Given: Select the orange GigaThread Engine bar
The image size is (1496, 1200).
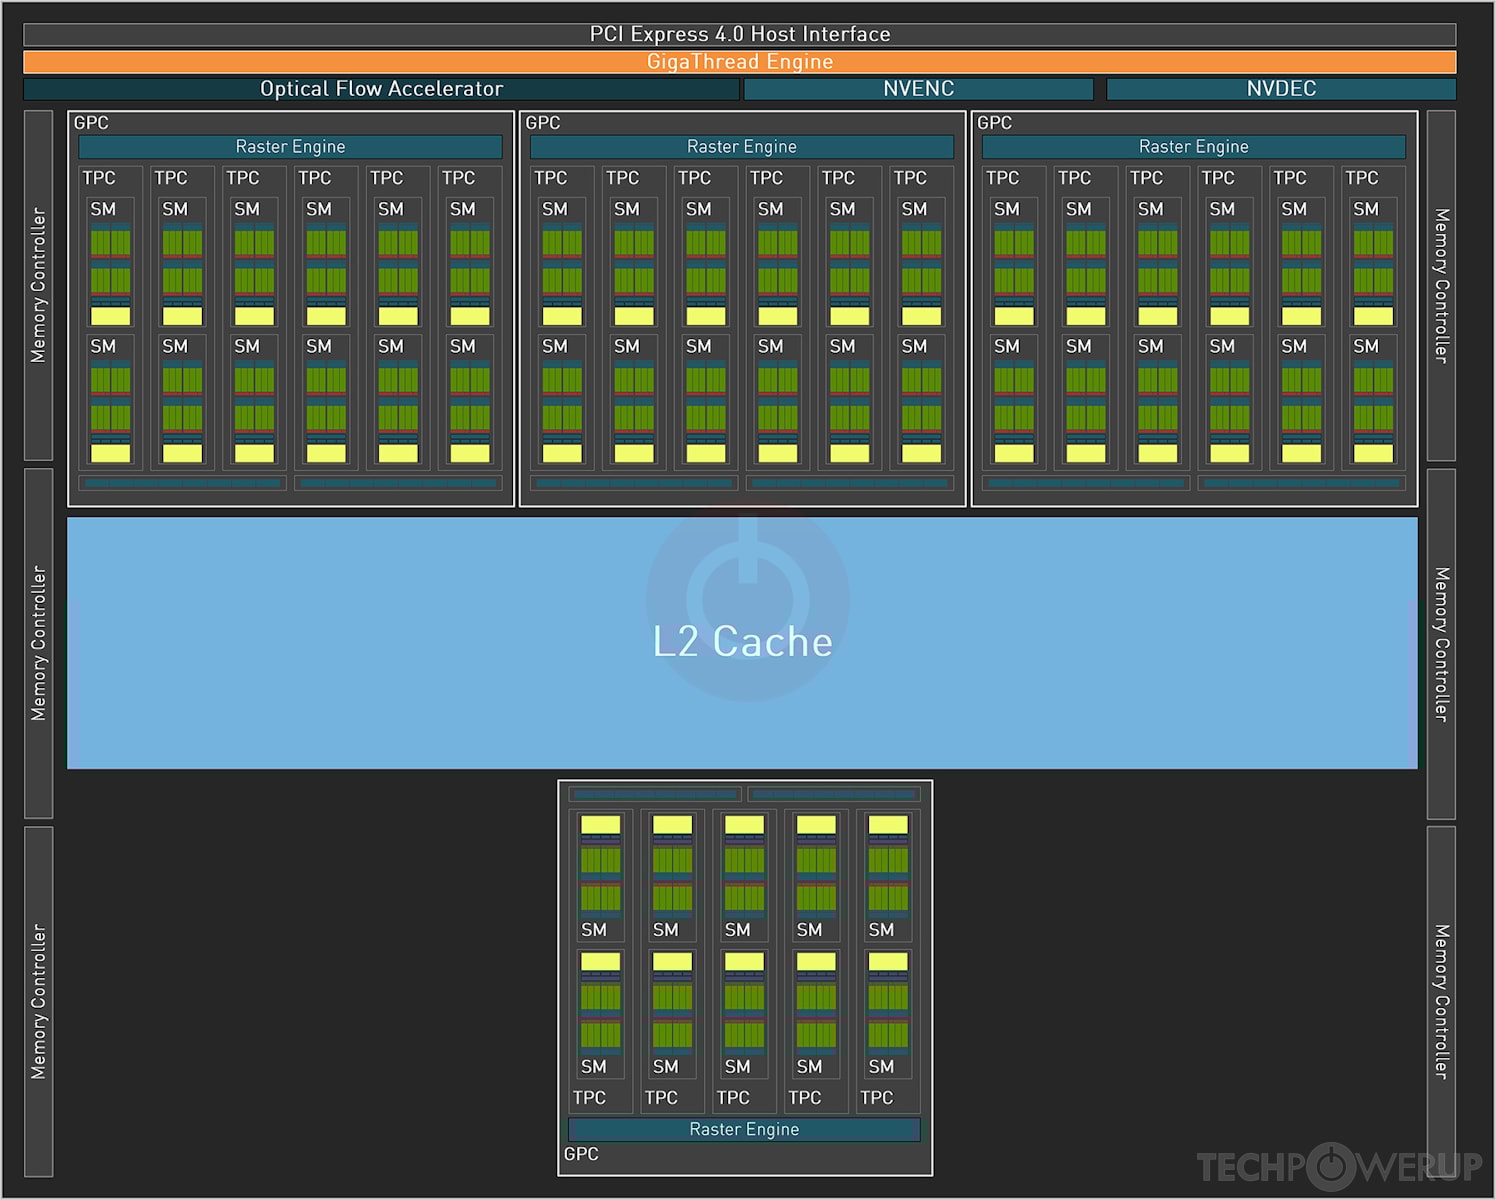Looking at the screenshot, I should point(739,62).
